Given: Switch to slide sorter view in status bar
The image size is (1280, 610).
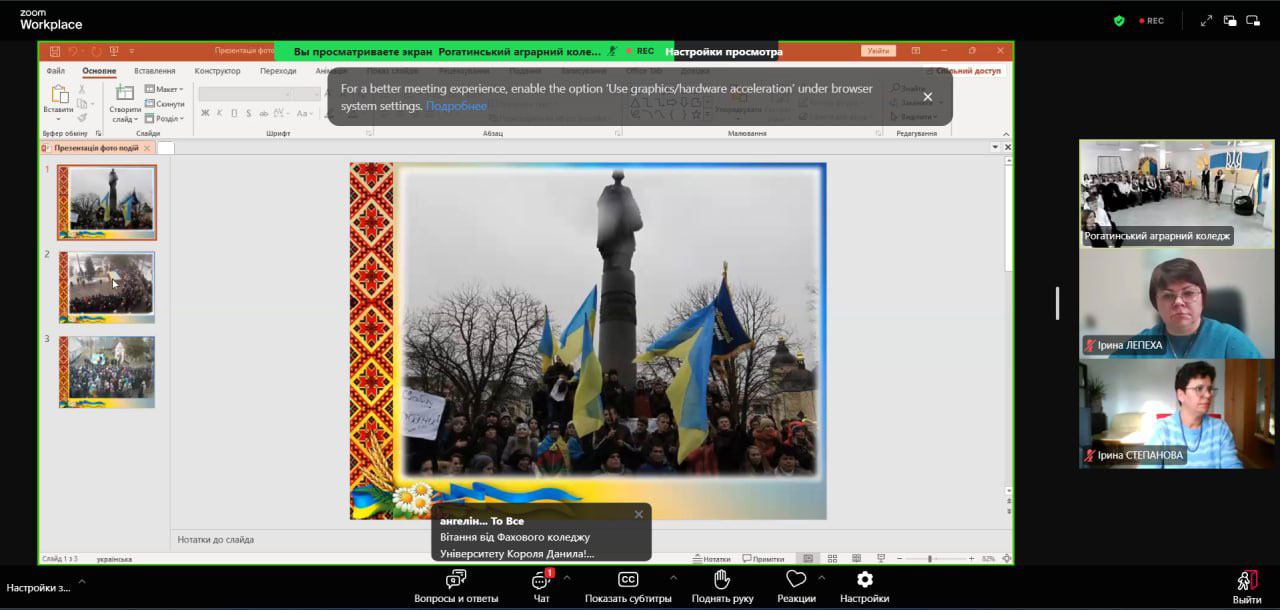Looking at the screenshot, I should pyautogui.click(x=832, y=559).
